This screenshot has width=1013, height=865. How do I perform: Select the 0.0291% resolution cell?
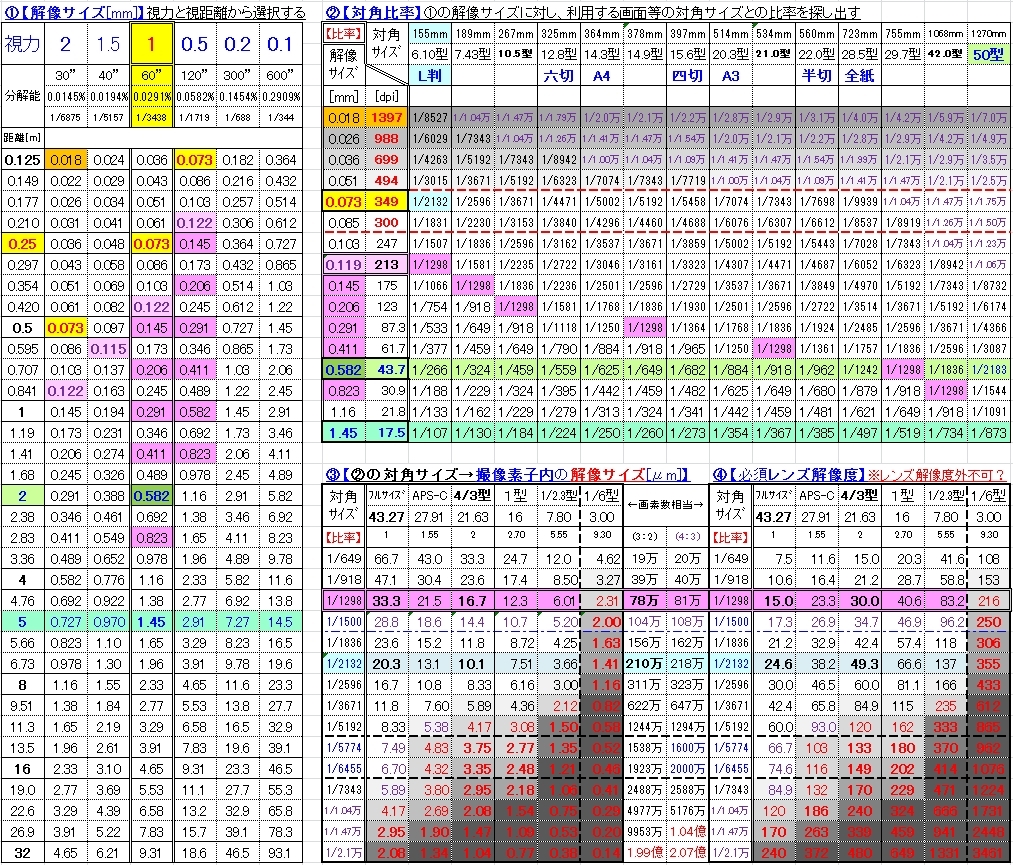(151, 96)
